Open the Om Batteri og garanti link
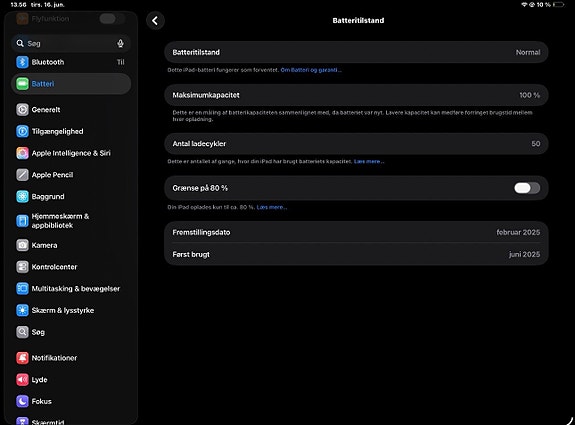Image resolution: width=575 pixels, height=425 pixels. pos(311,70)
